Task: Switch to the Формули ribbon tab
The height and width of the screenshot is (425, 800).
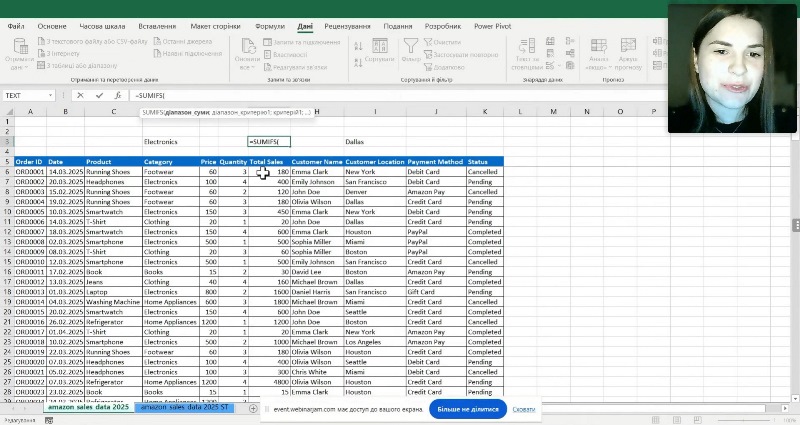Action: [269, 25]
